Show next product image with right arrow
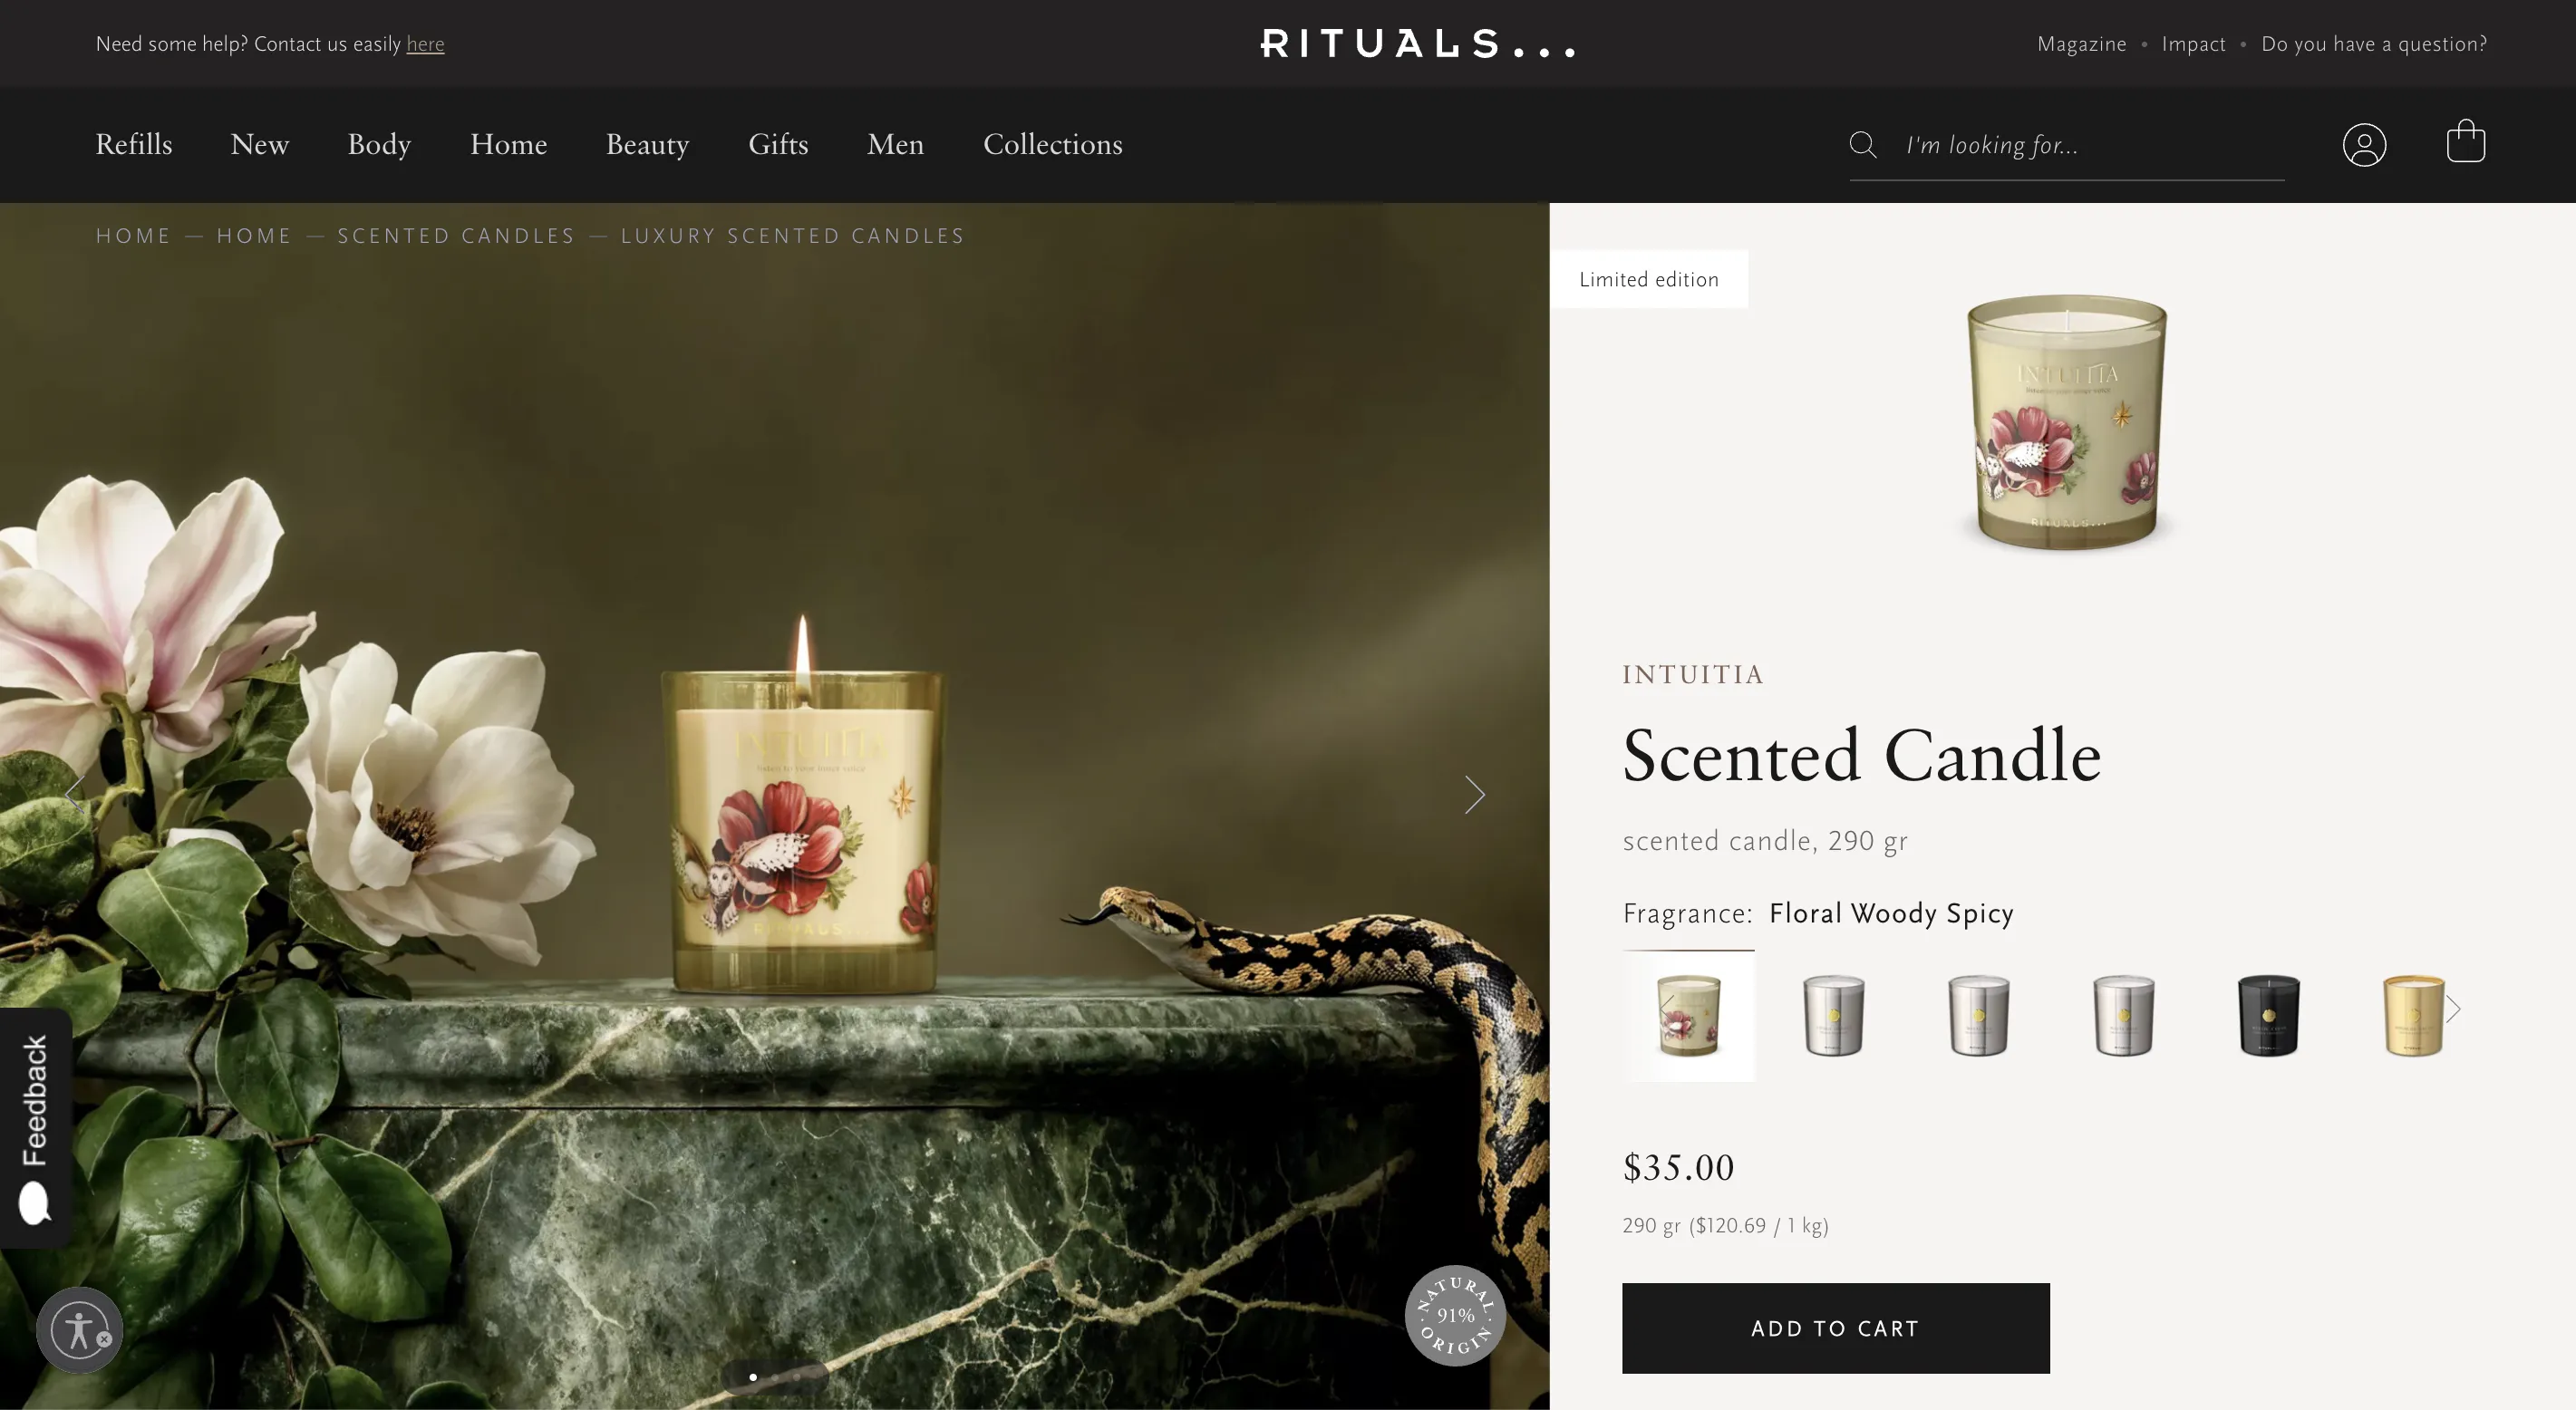This screenshot has height=1410, width=2576. coord(1474,795)
